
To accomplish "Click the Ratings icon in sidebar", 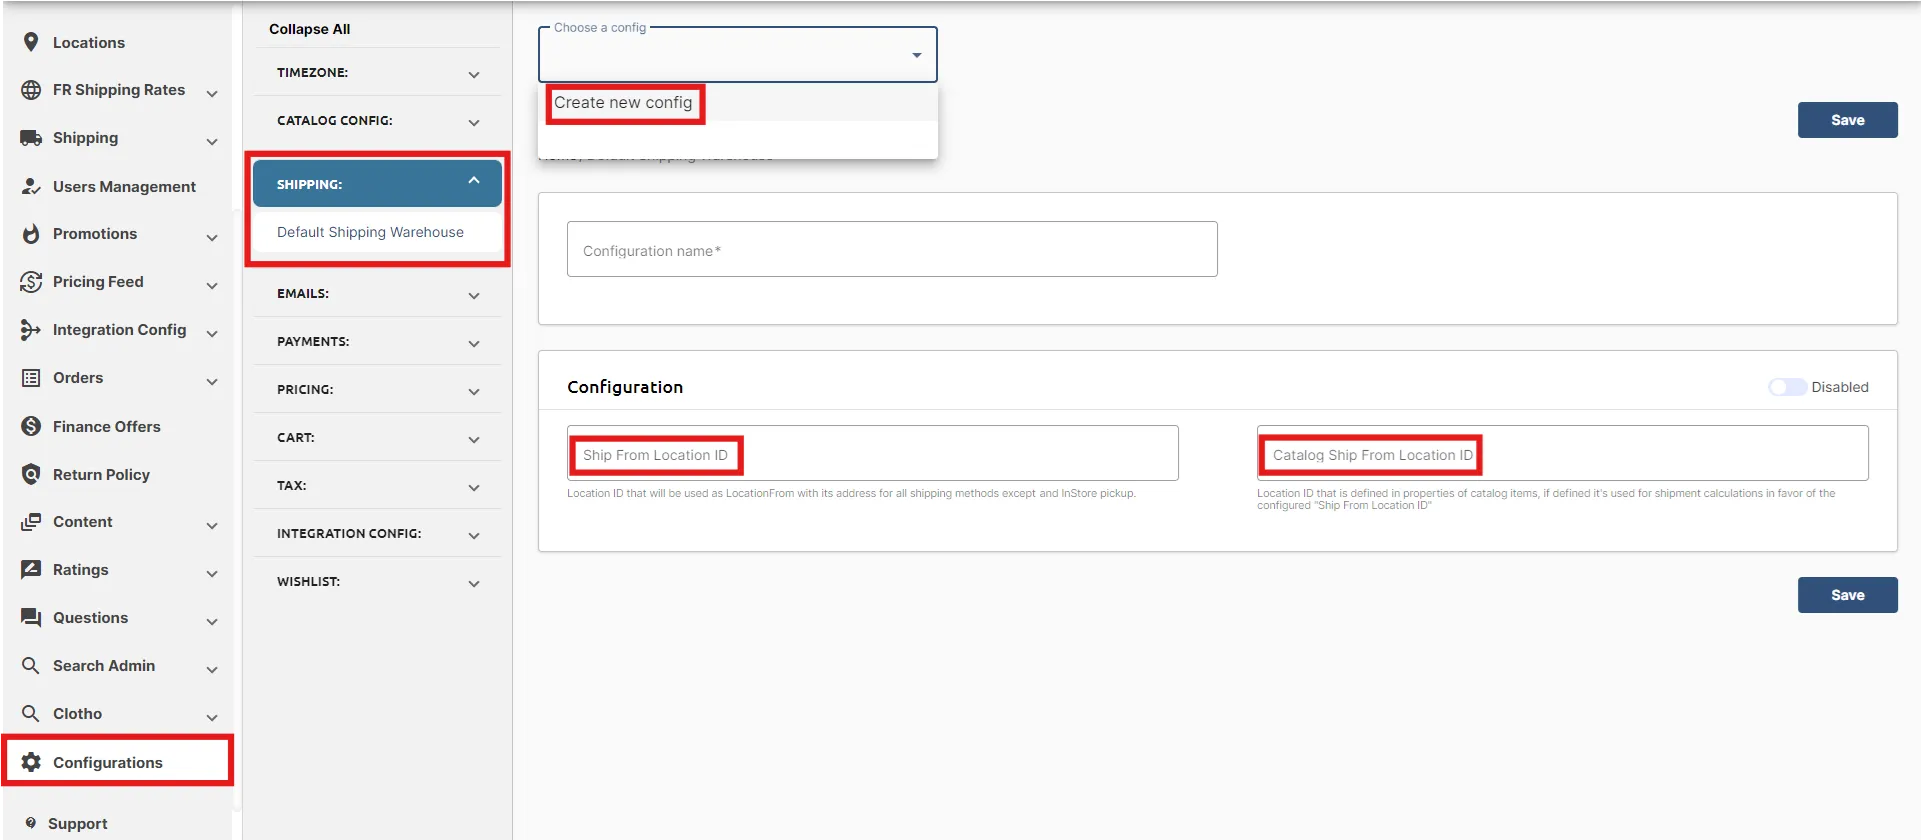I will (31, 570).
